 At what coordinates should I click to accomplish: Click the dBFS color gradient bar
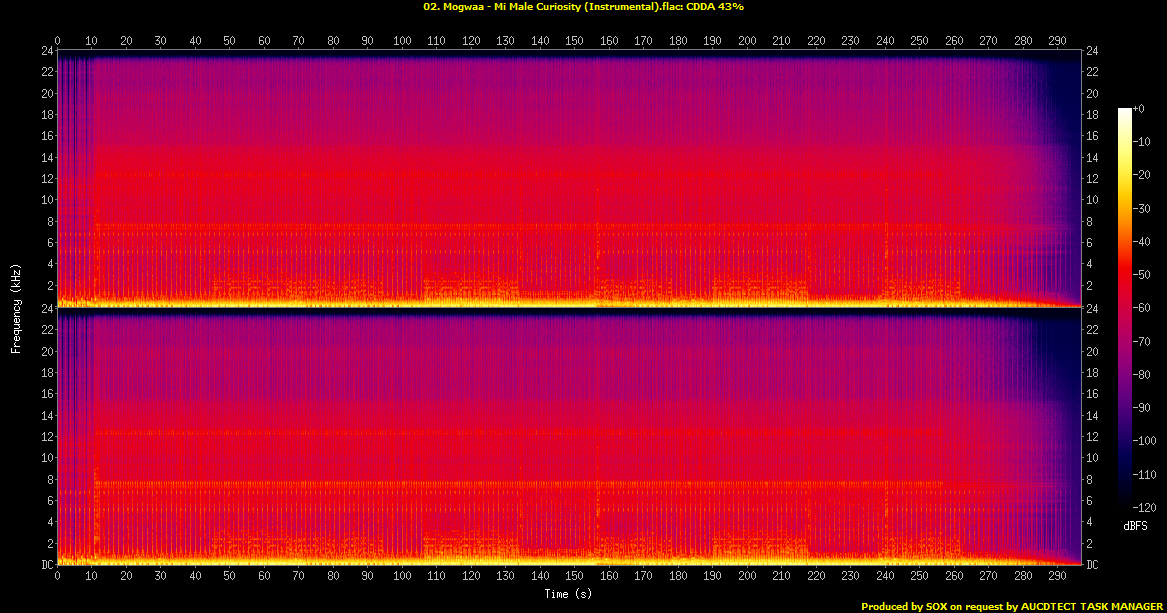[1125, 308]
